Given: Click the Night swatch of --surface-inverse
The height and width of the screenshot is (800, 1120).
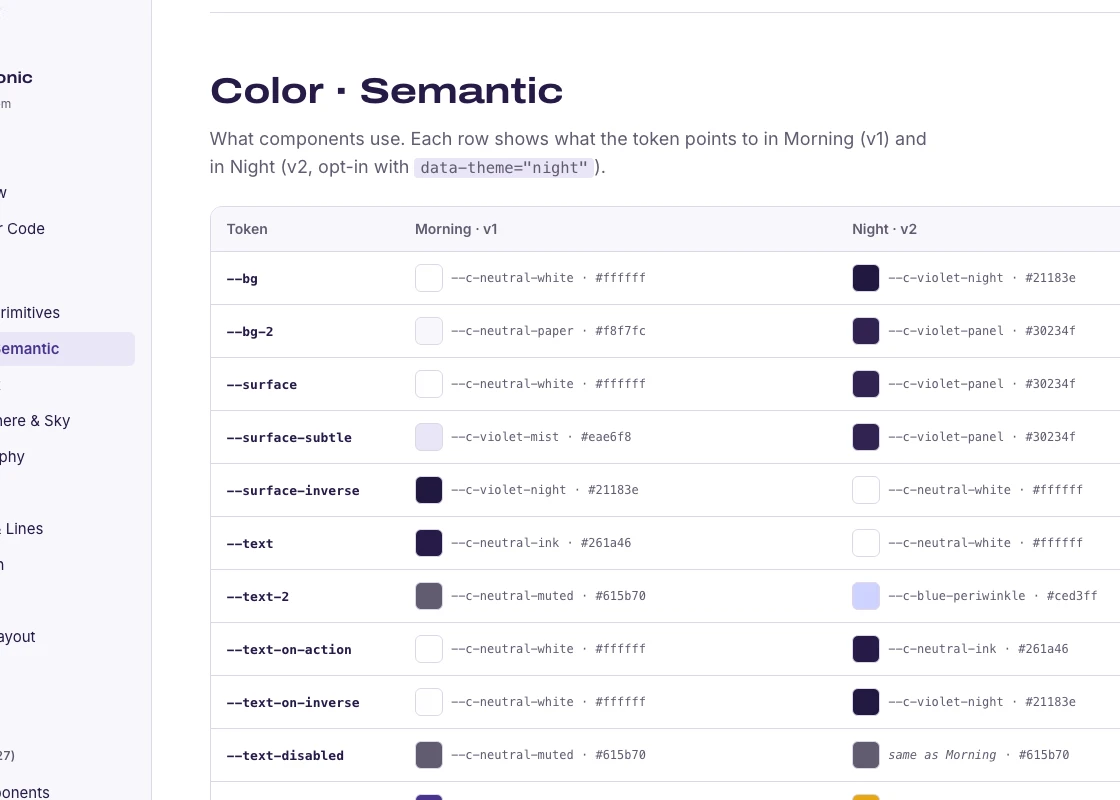Looking at the screenshot, I should [x=866, y=490].
